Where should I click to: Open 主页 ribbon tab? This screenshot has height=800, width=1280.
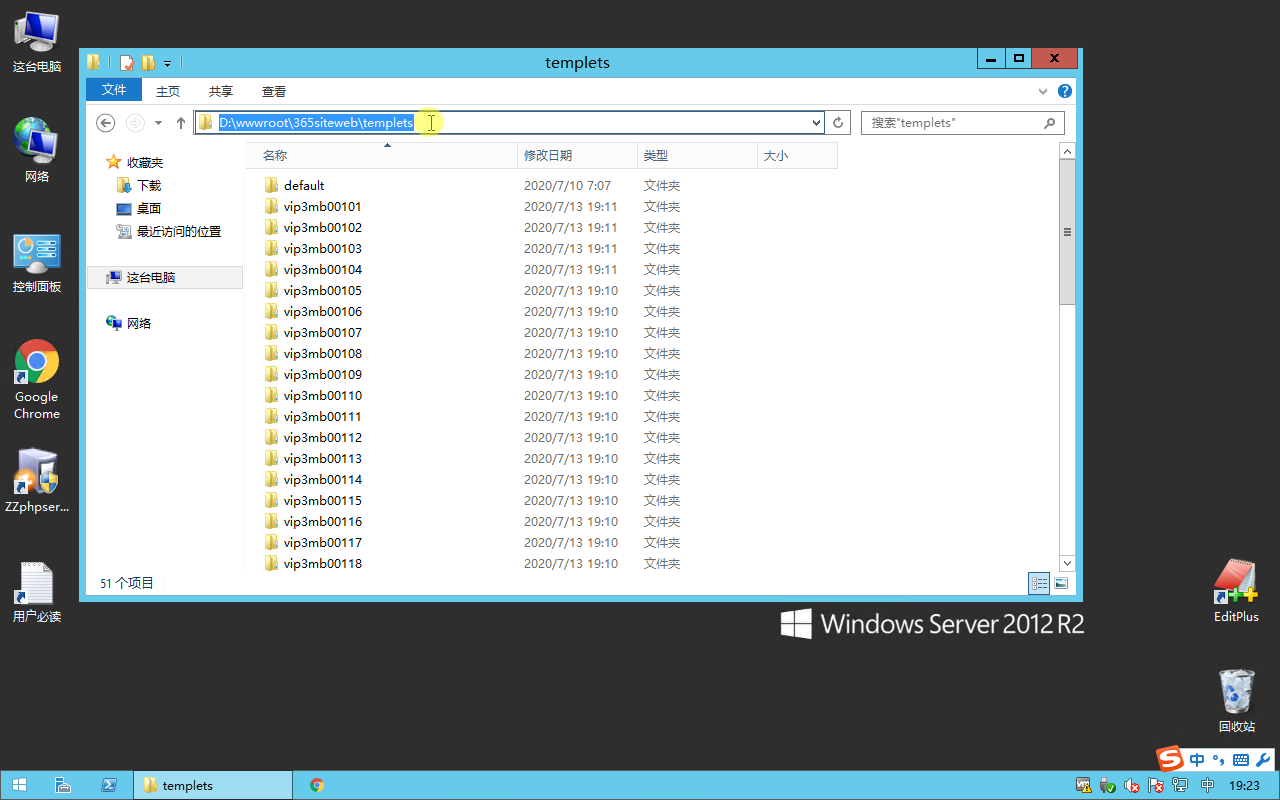pyautogui.click(x=168, y=91)
